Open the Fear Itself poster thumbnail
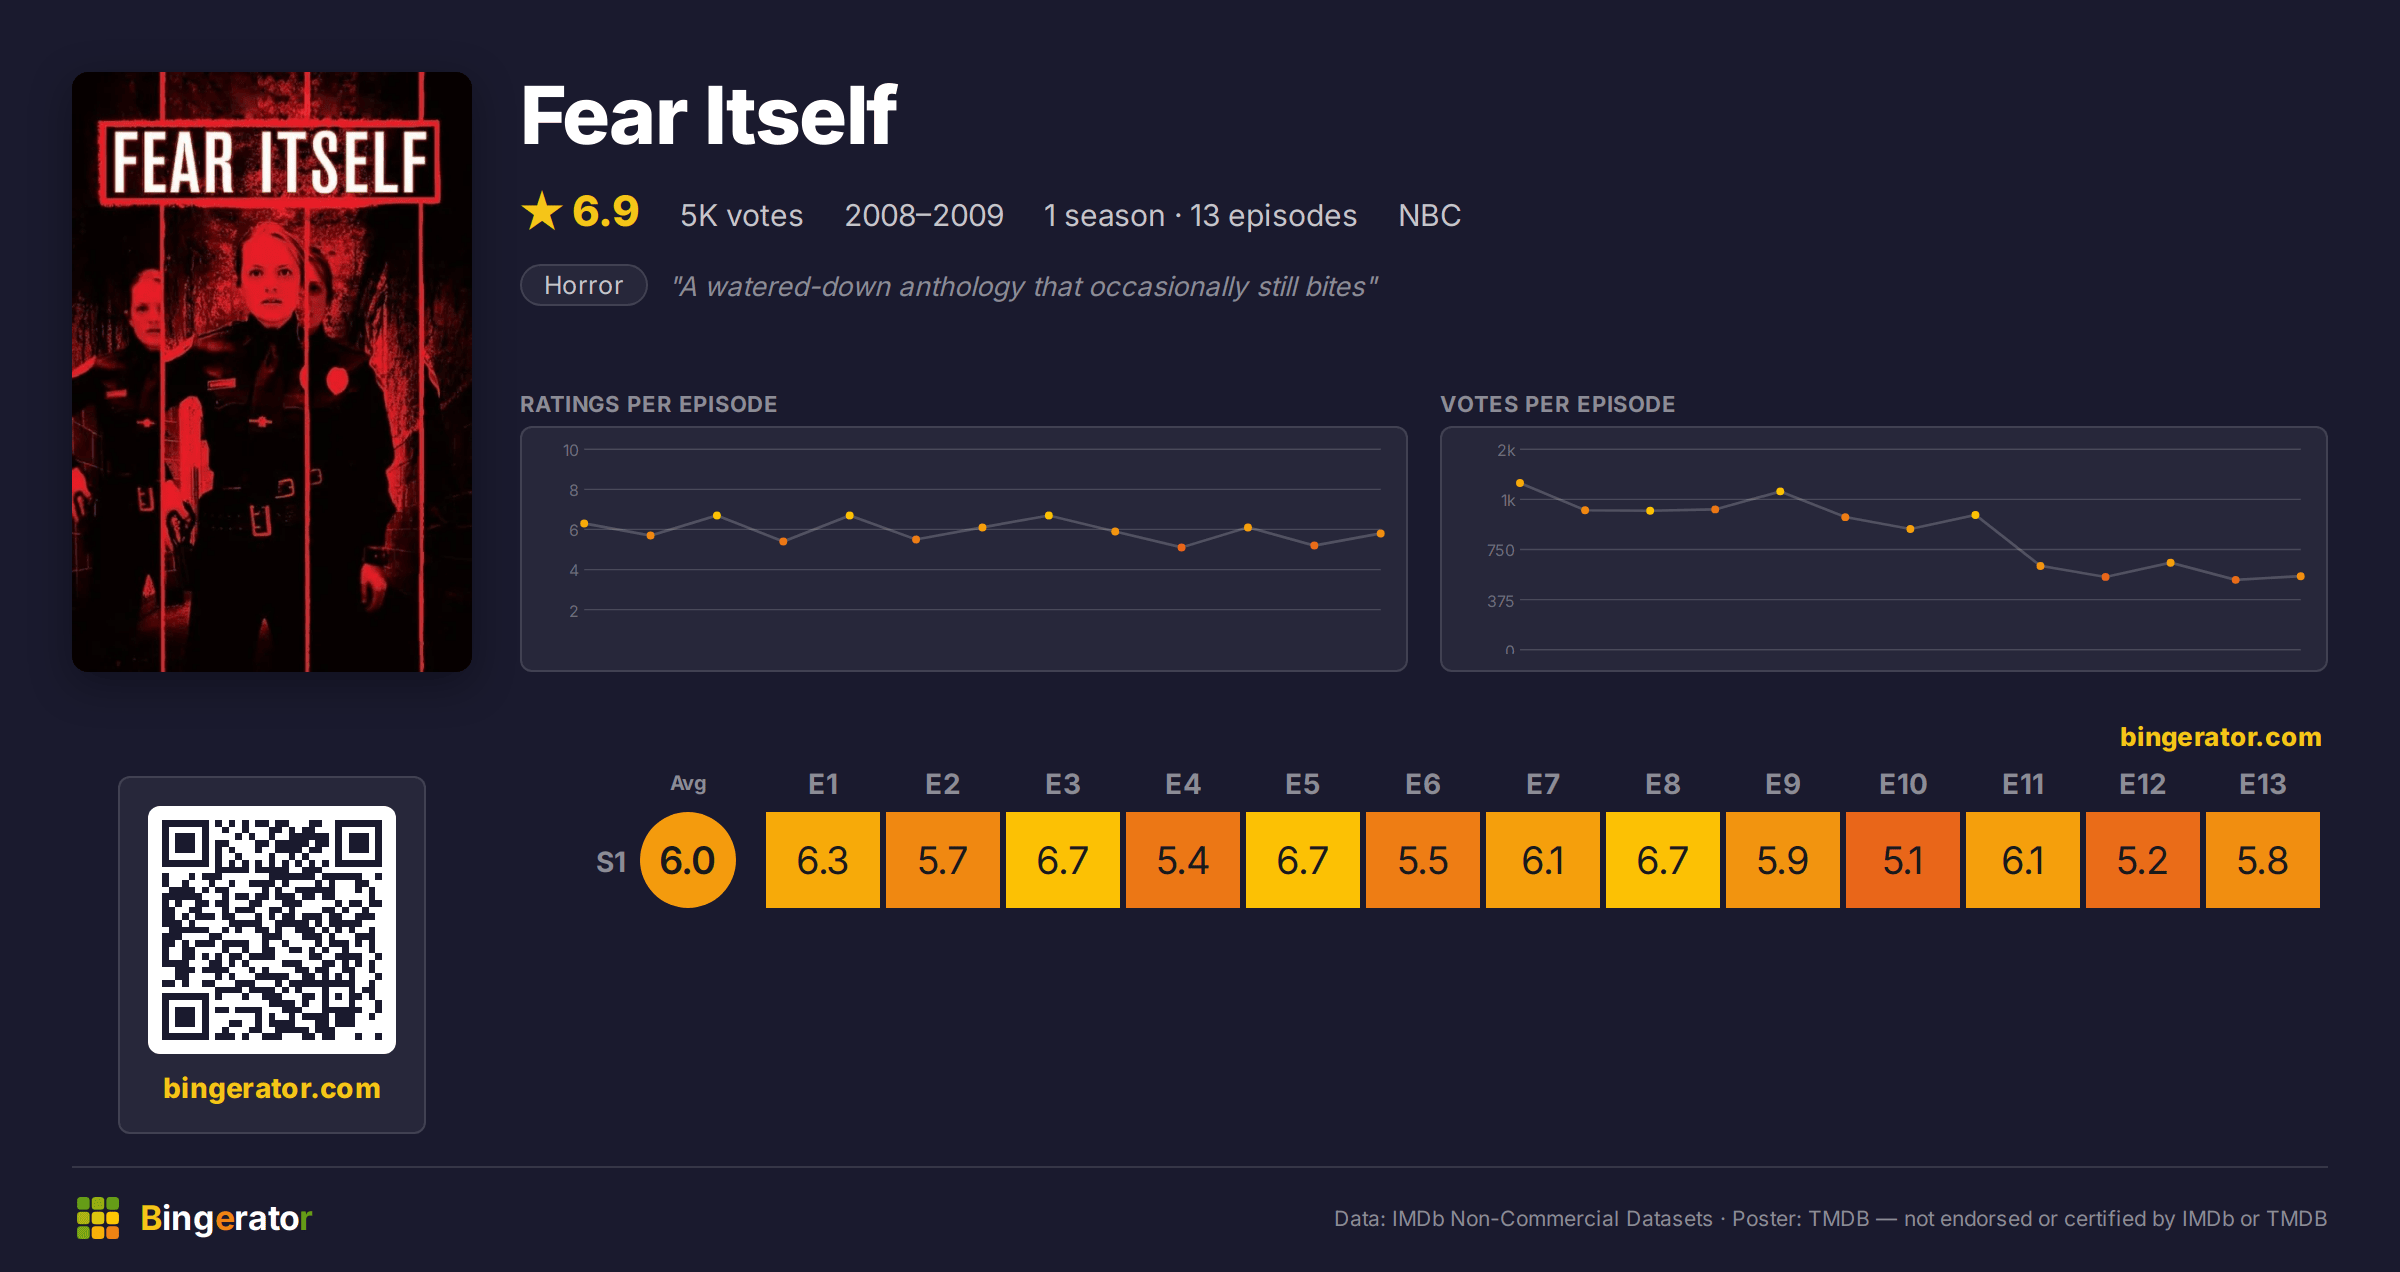This screenshot has height=1272, width=2400. point(272,372)
